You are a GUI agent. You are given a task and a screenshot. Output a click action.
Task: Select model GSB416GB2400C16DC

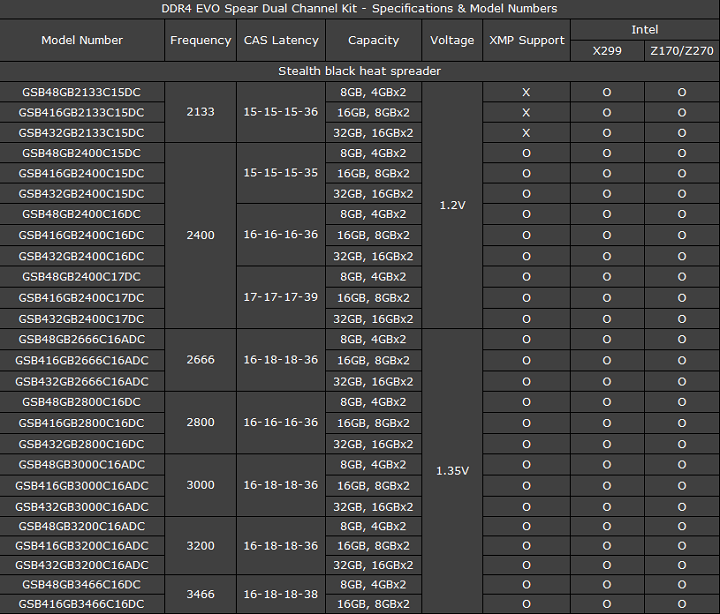coord(82,235)
